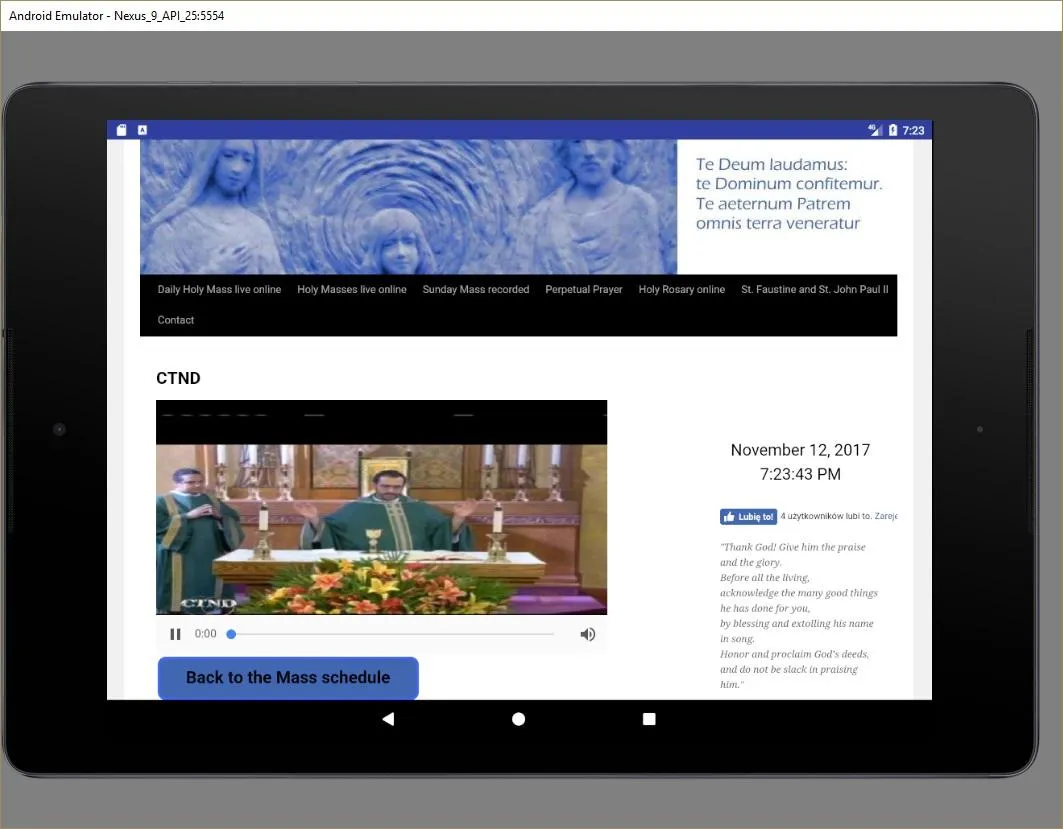Open Holy Masses live online menu item
1063x829 pixels.
click(352, 289)
